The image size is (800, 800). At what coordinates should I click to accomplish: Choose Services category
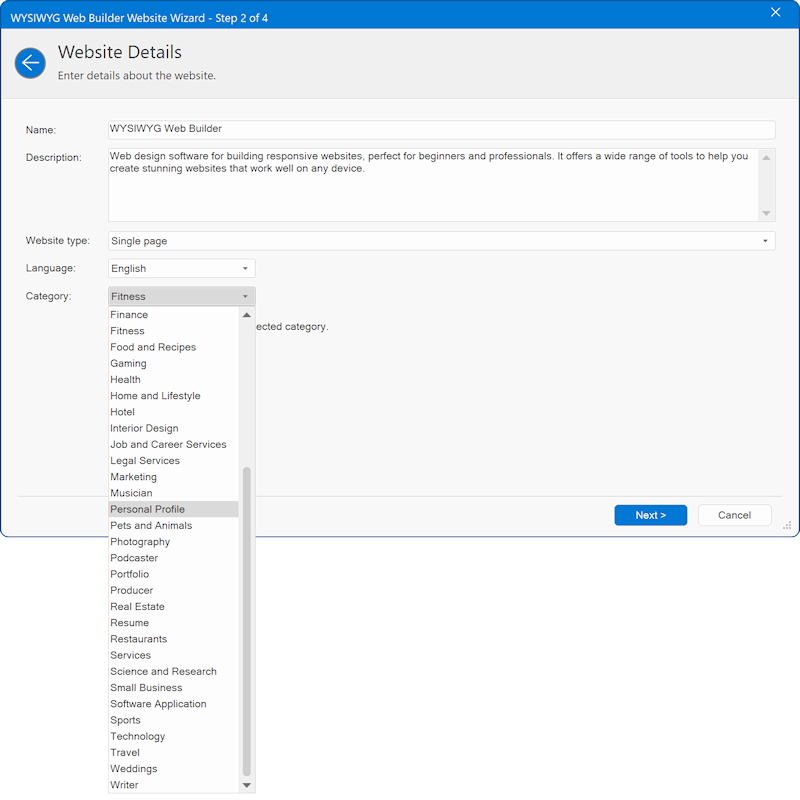(173, 656)
